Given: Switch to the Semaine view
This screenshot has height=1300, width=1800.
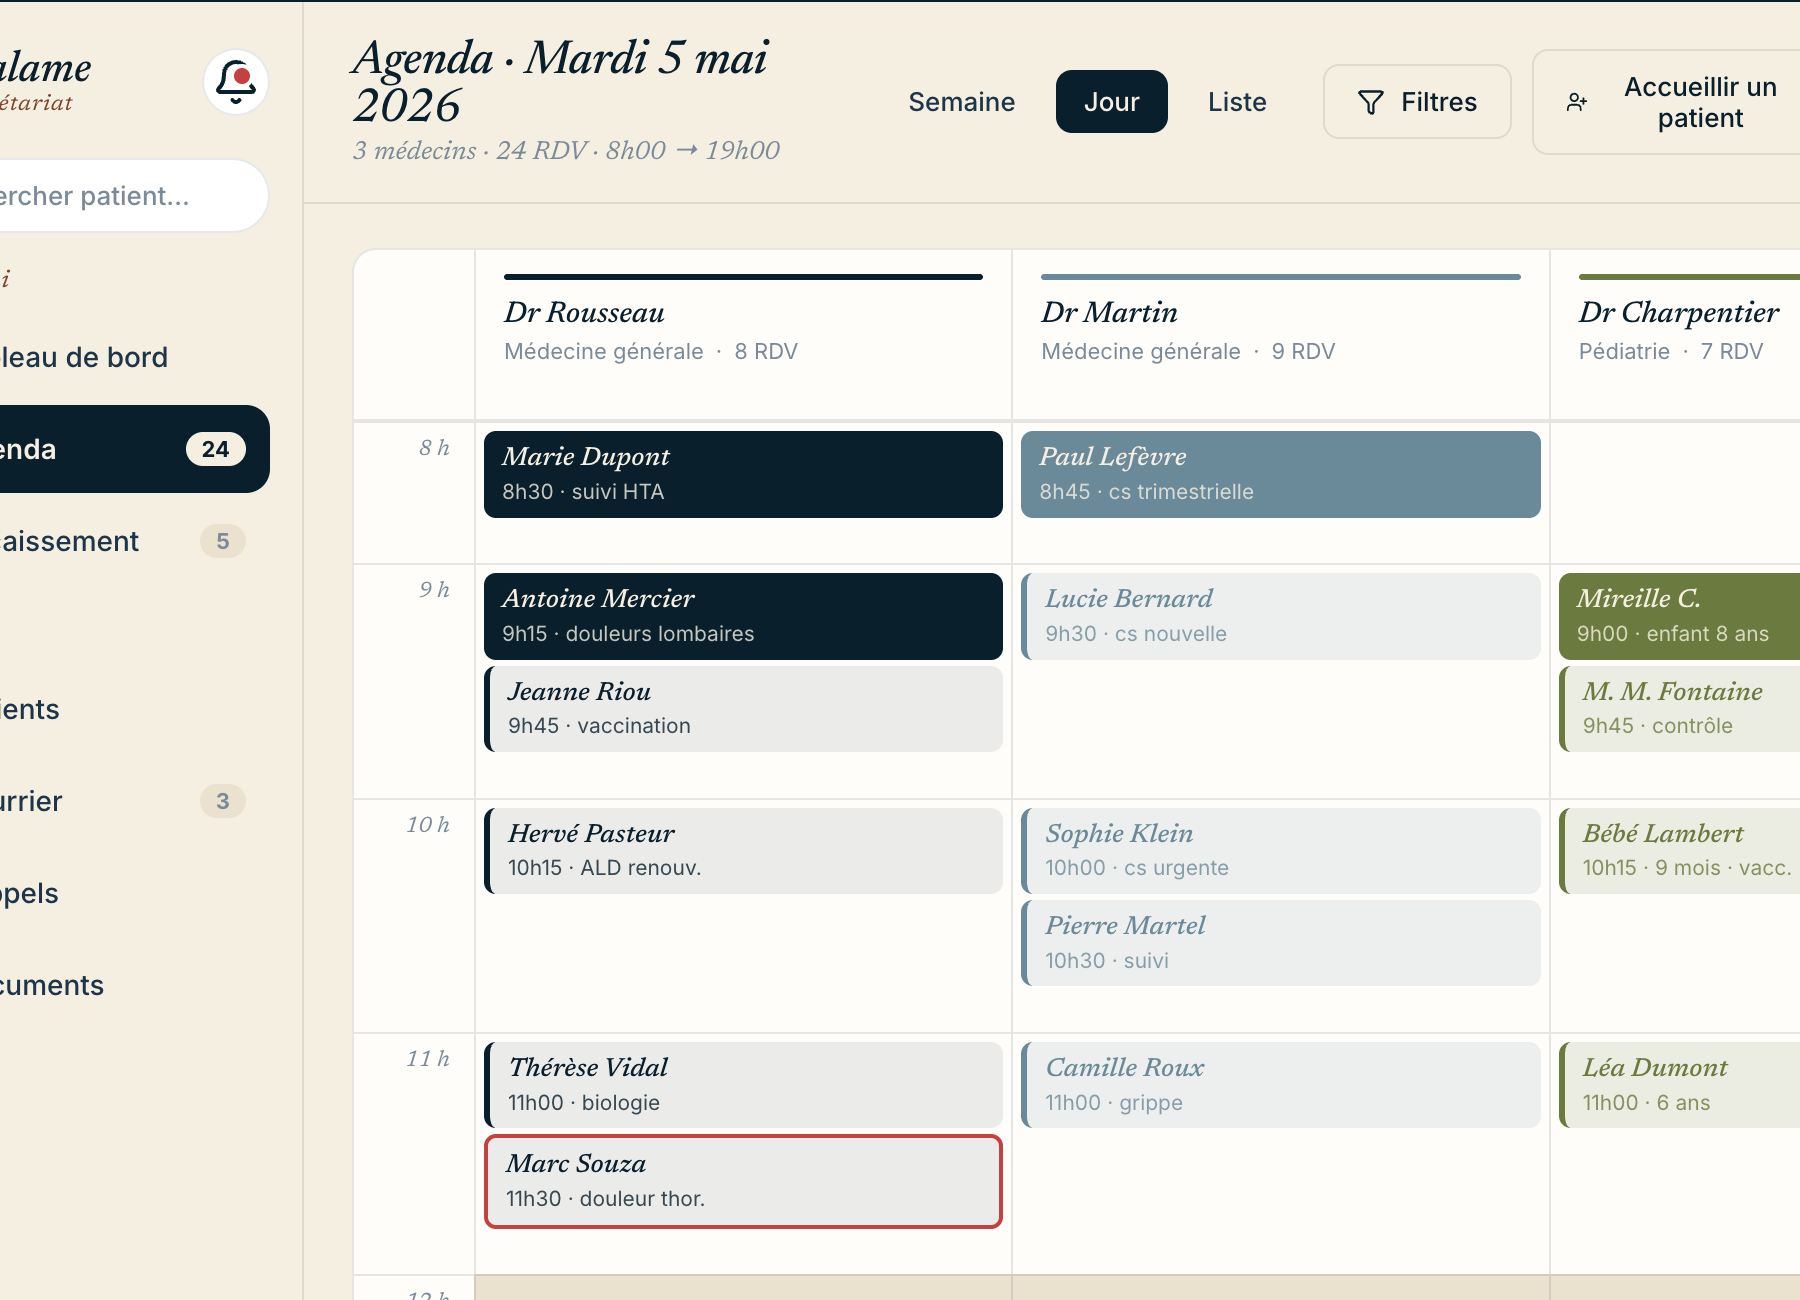Looking at the screenshot, I should click(961, 102).
